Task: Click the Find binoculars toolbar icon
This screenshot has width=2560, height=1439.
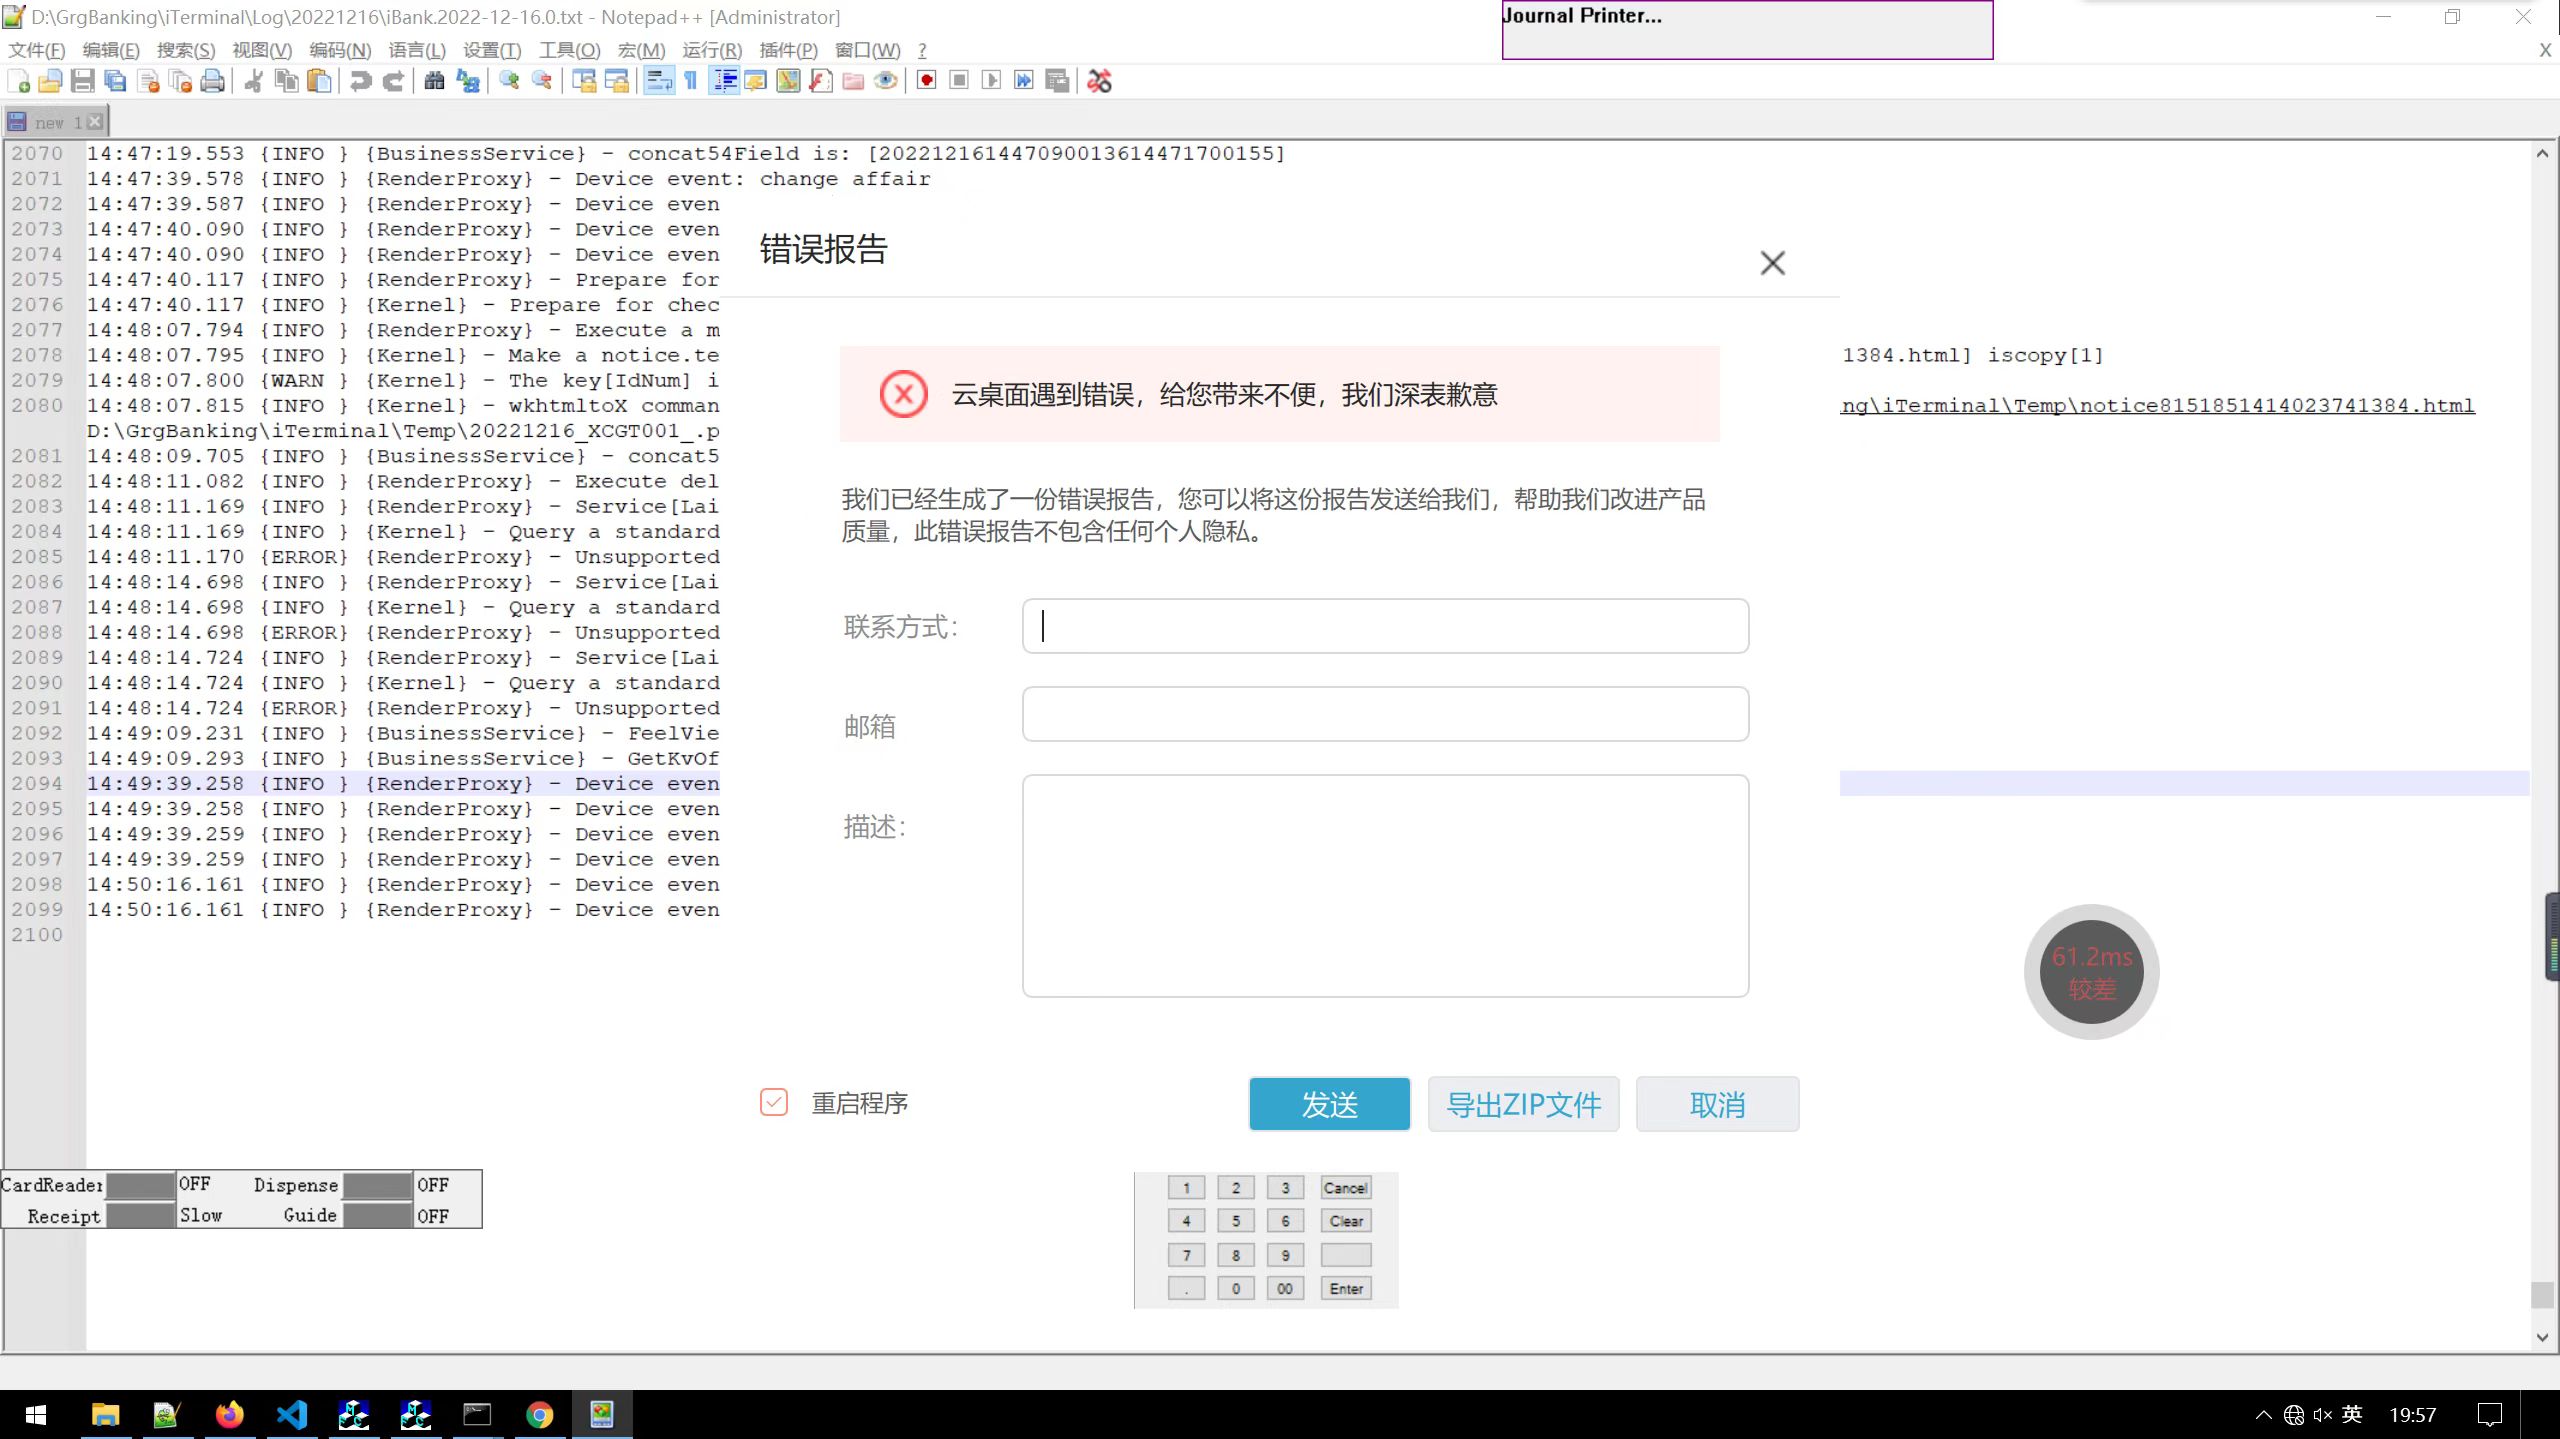Action: pos(434,81)
